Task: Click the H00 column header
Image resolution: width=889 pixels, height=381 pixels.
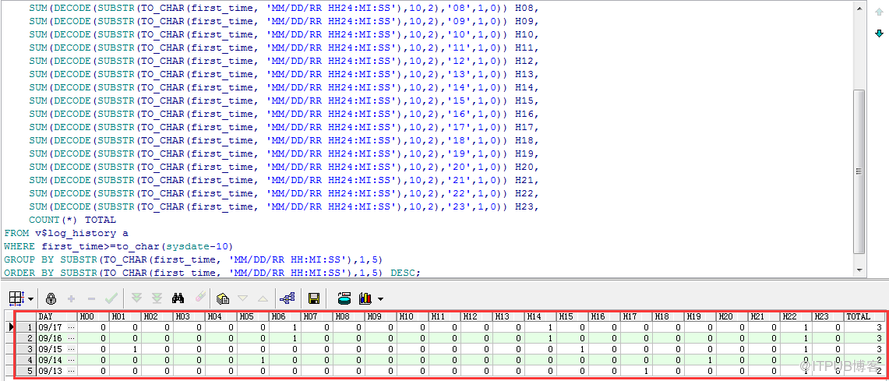Action: point(92,316)
